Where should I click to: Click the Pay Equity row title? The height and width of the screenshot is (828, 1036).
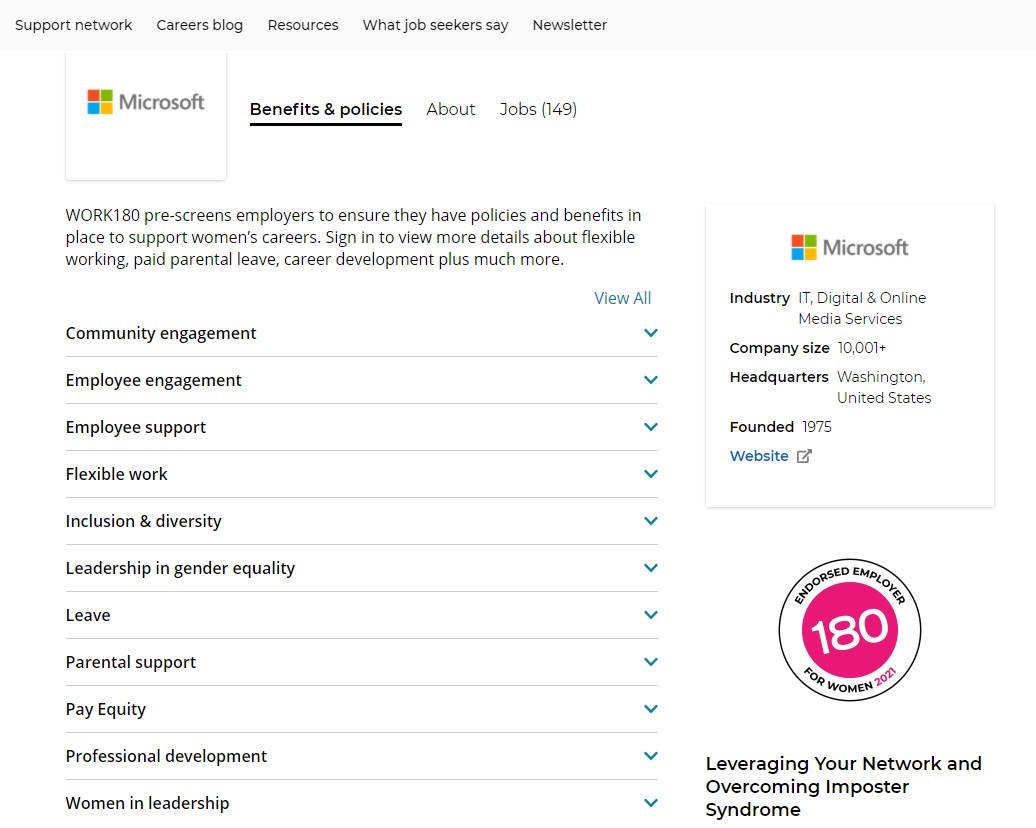click(x=106, y=709)
